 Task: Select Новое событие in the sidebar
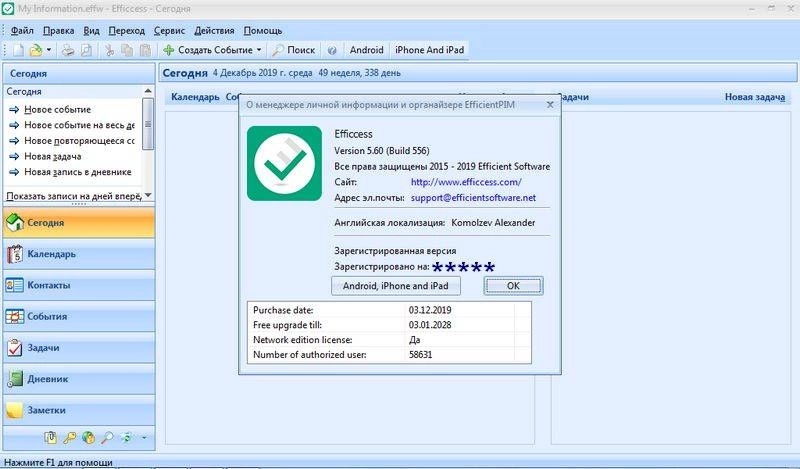click(x=58, y=110)
